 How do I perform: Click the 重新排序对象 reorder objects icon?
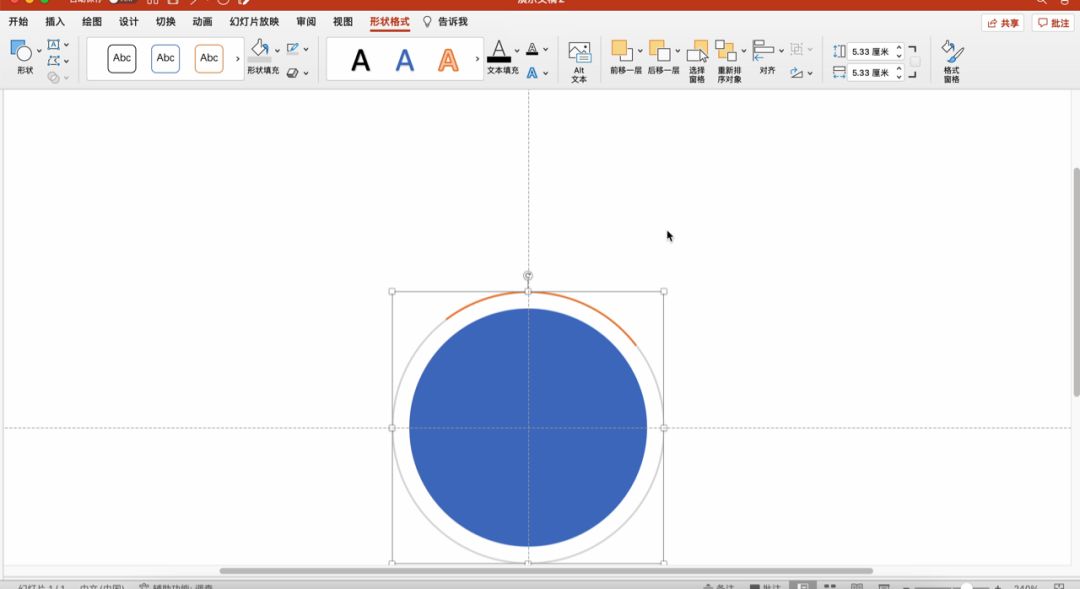click(726, 50)
